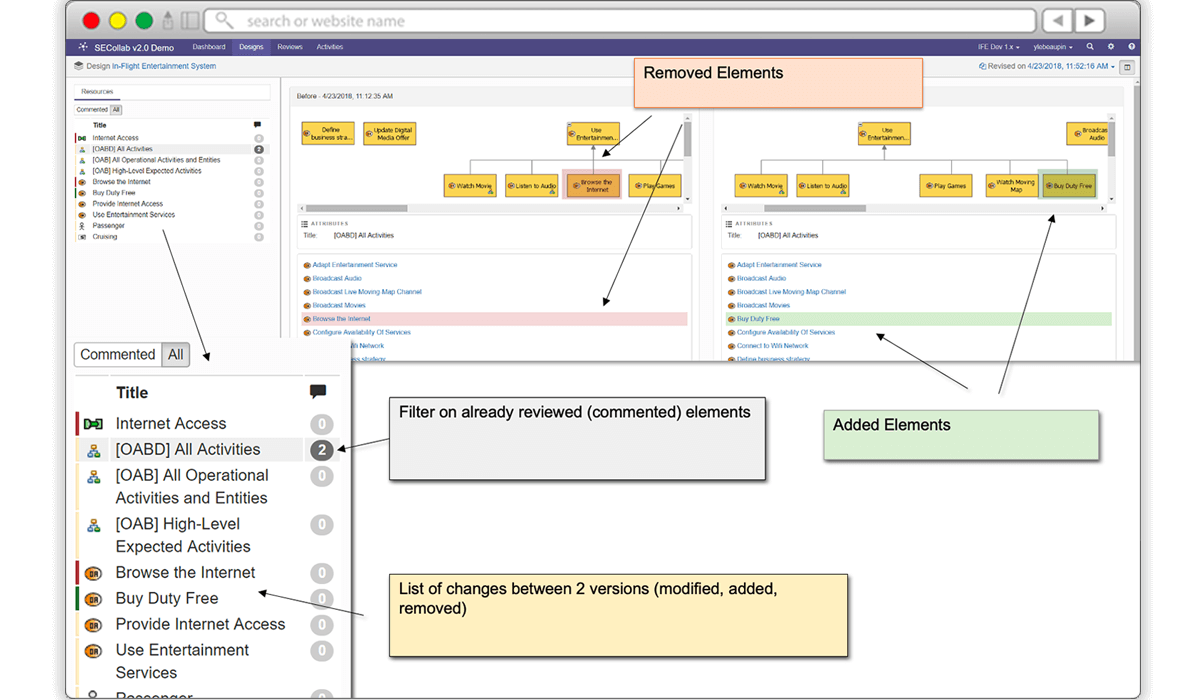1200x700 pixels.
Task: Open Broadcast Live Moving Map Channel in the revised list
Action: pyautogui.click(x=791, y=292)
